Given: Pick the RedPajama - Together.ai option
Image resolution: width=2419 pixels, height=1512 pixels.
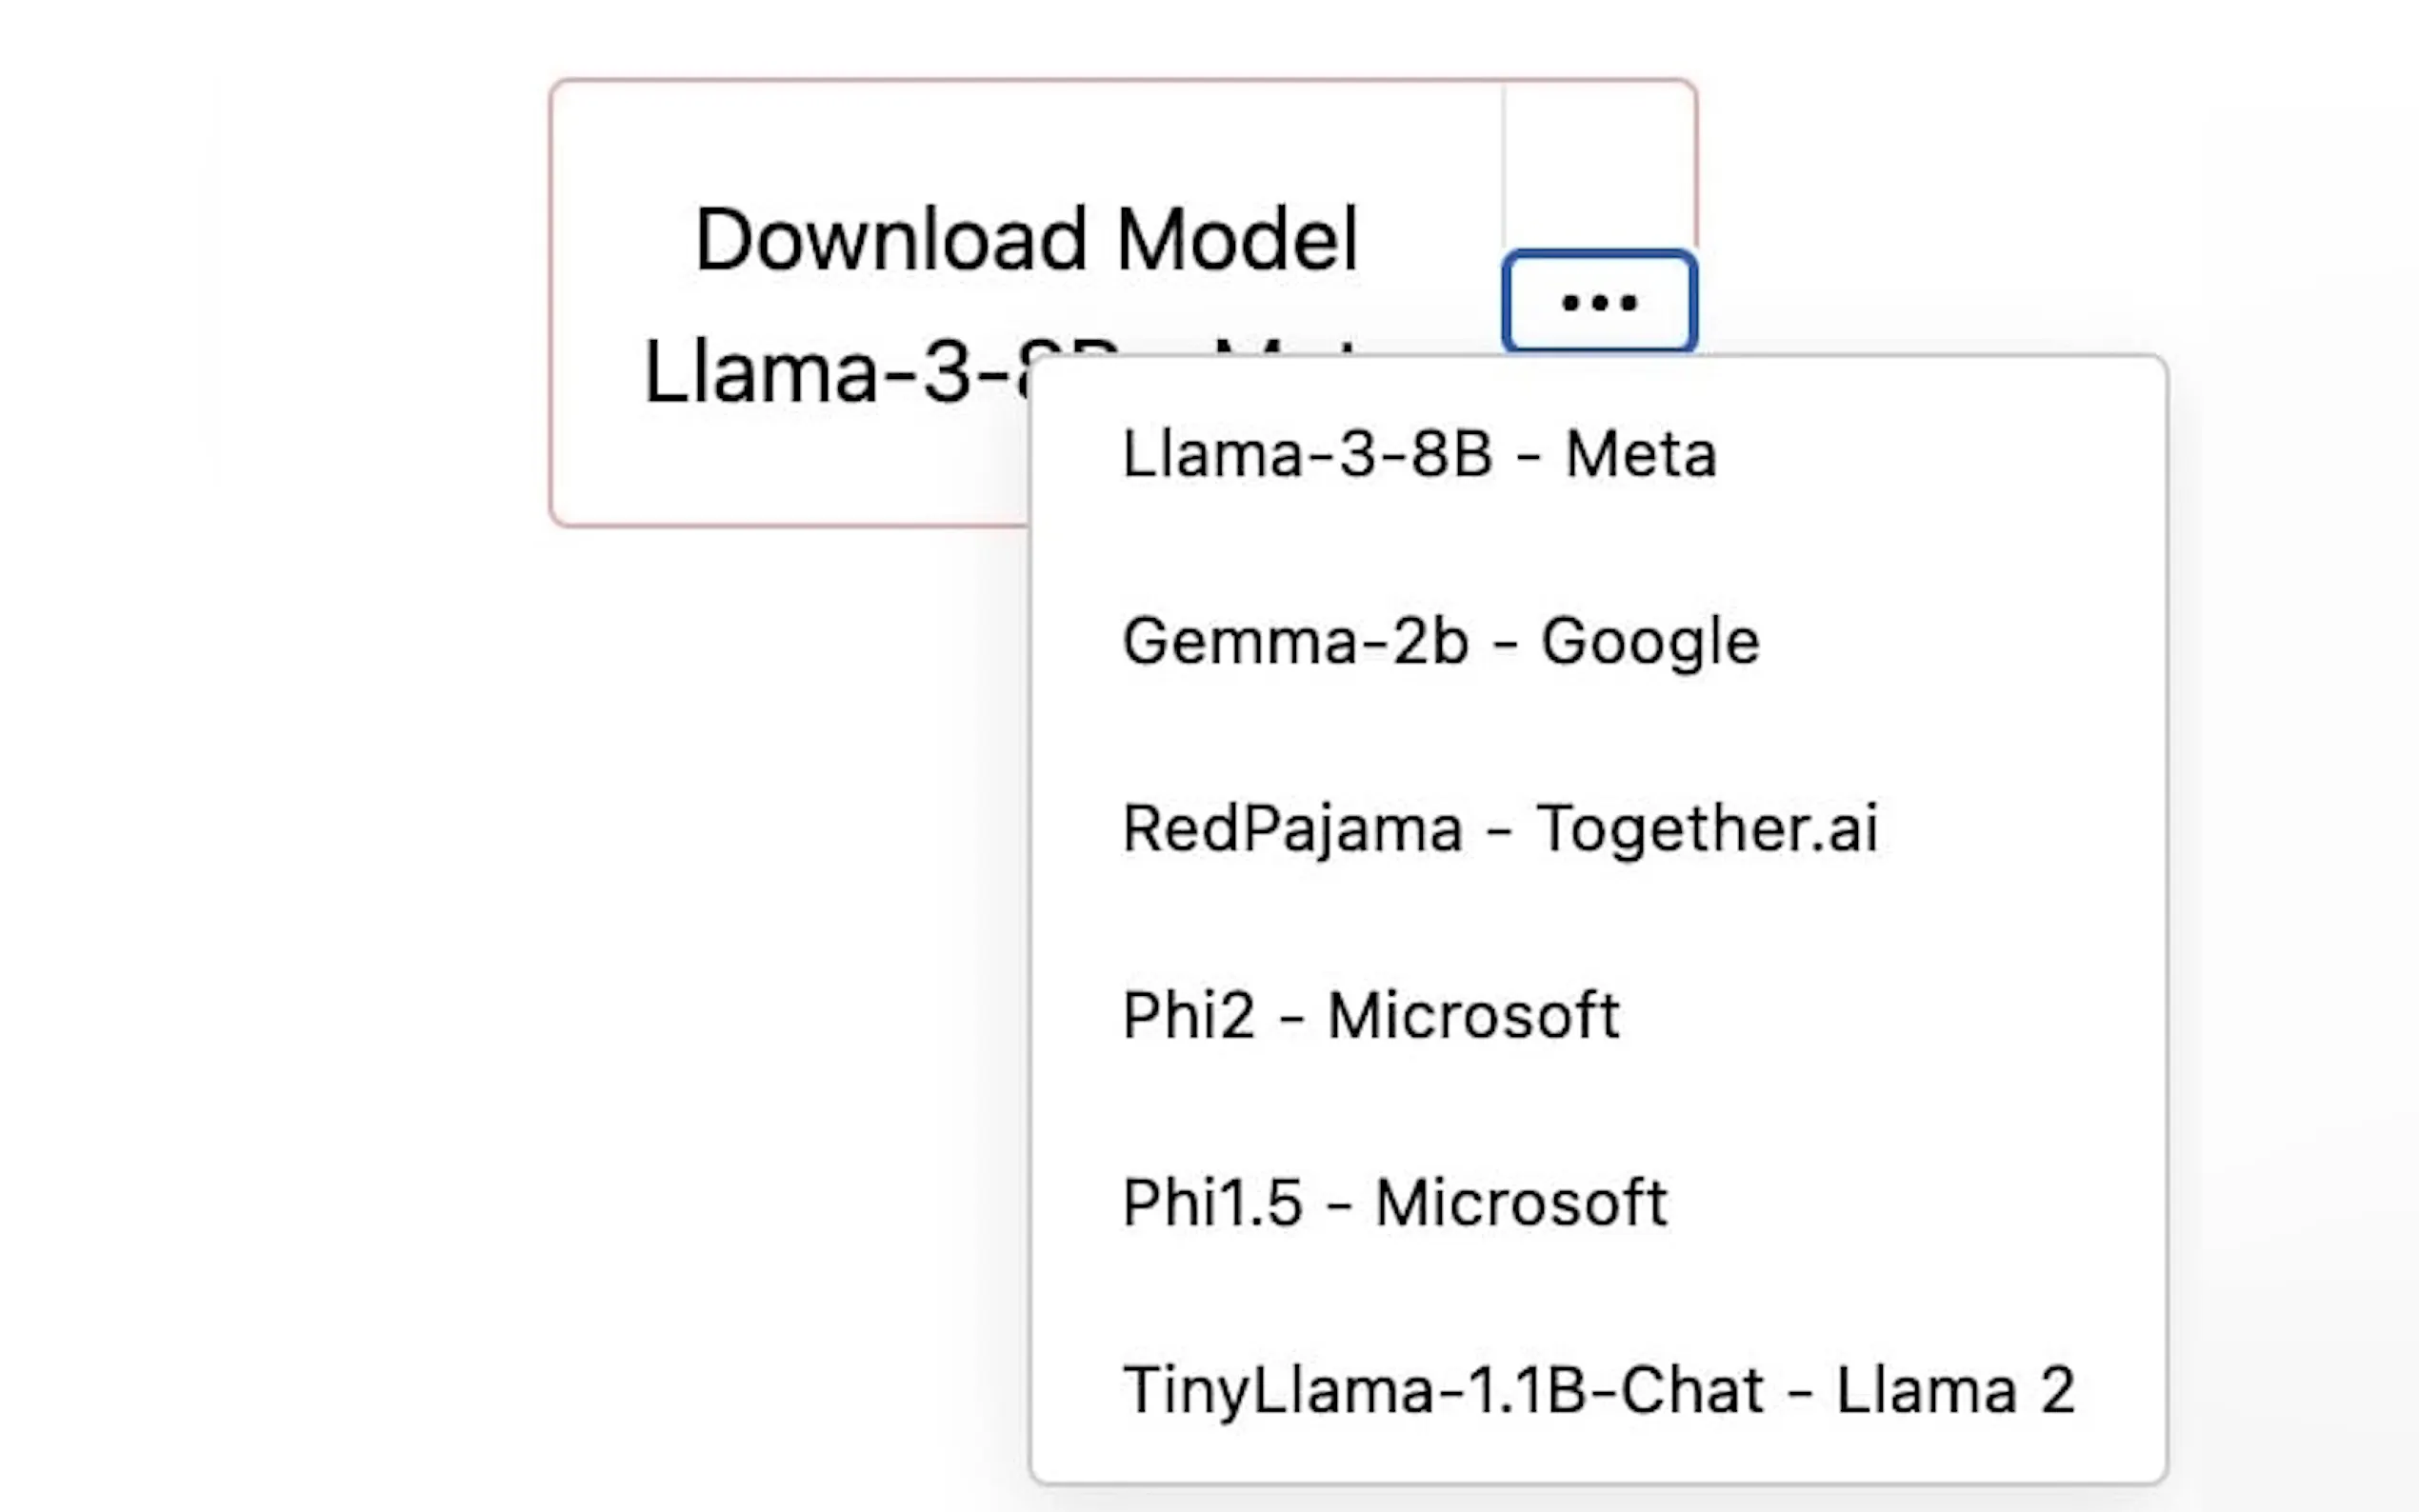Looking at the screenshot, I should [x=1500, y=828].
